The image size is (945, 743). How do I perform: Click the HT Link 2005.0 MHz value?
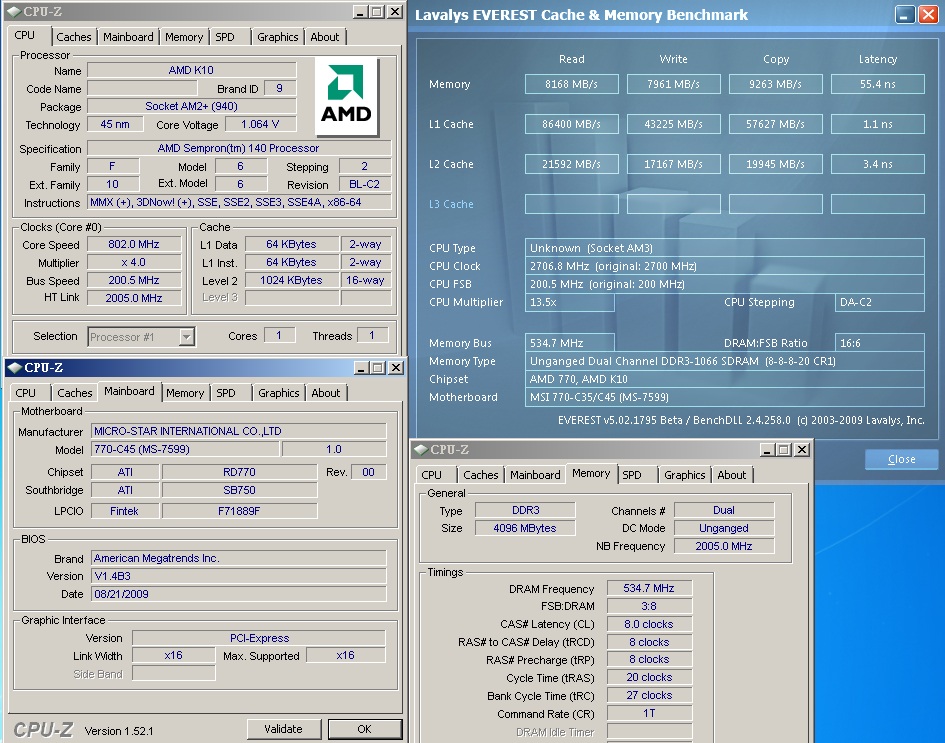coord(134,298)
